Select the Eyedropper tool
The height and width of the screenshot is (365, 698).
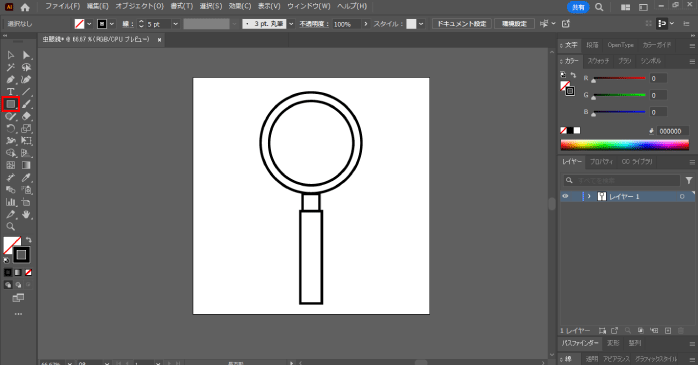pos(26,178)
